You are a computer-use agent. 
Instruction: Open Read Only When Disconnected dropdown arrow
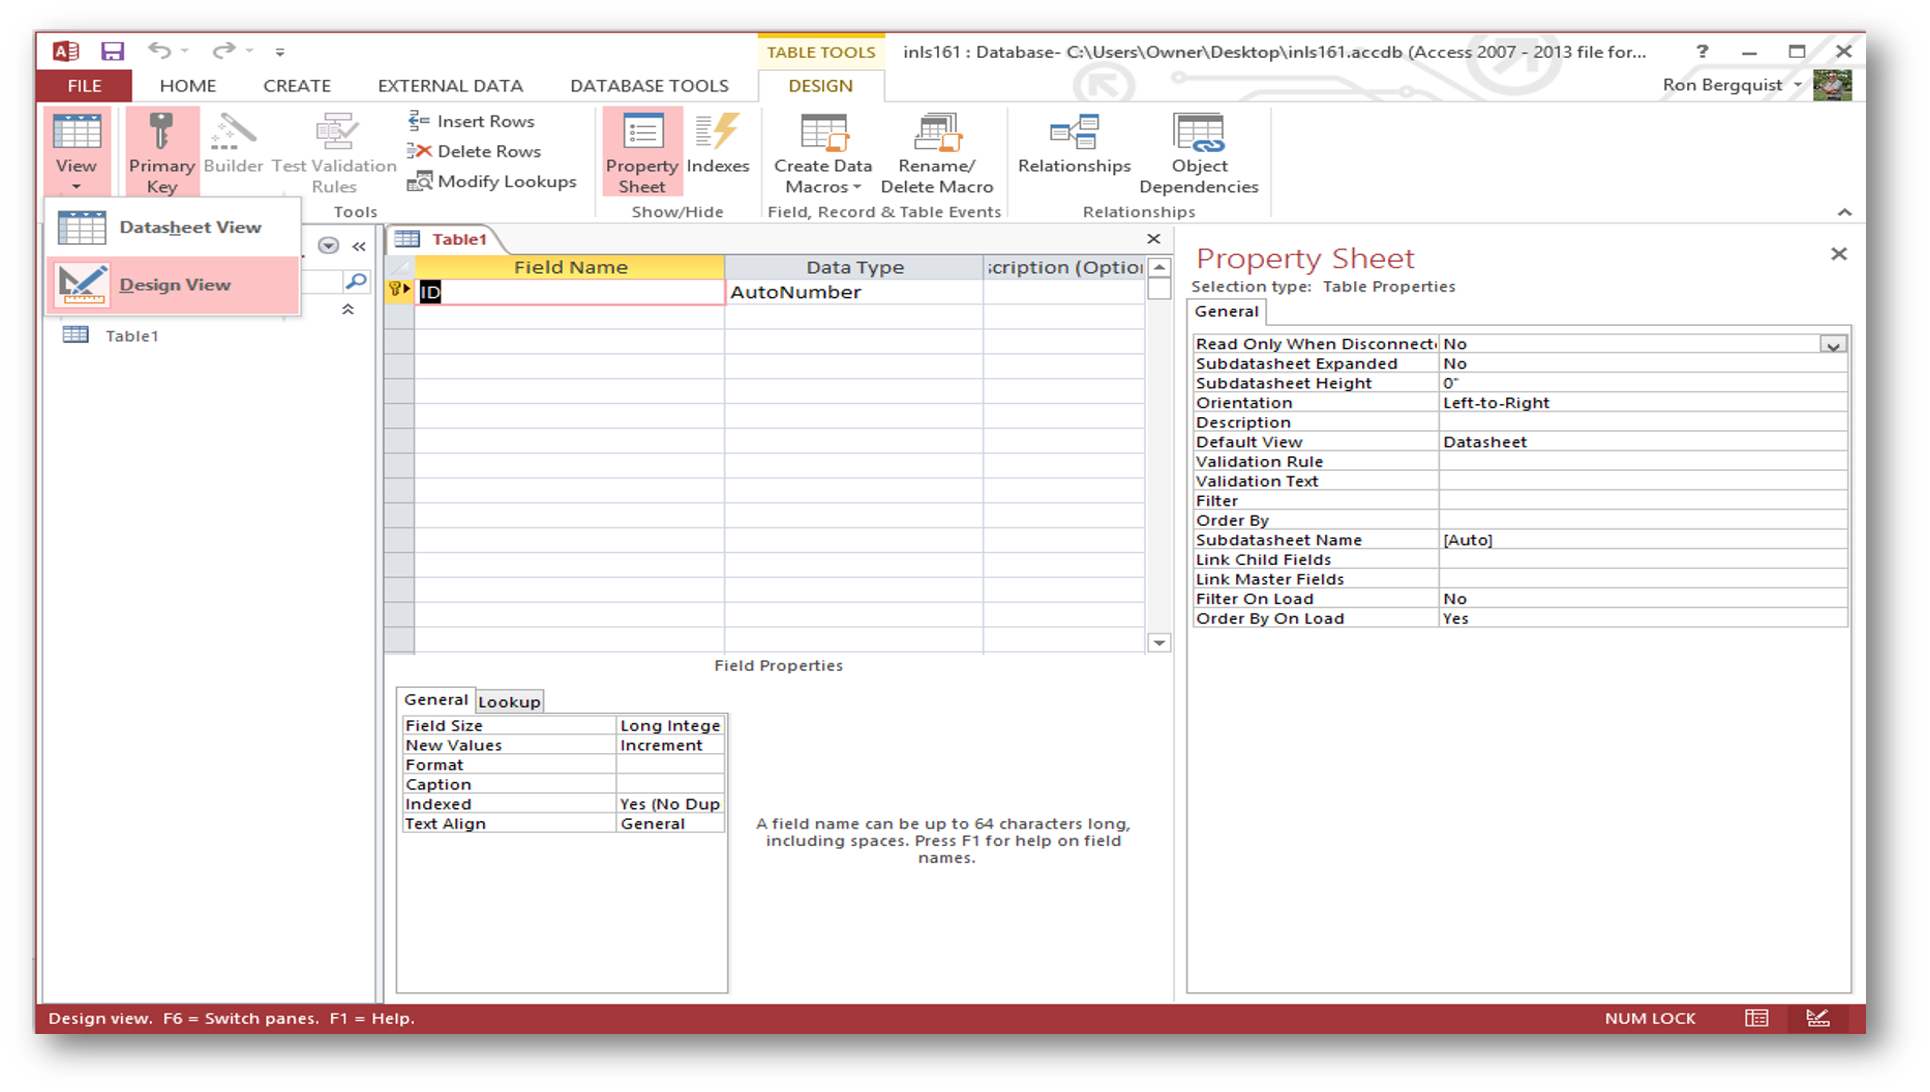(1833, 345)
